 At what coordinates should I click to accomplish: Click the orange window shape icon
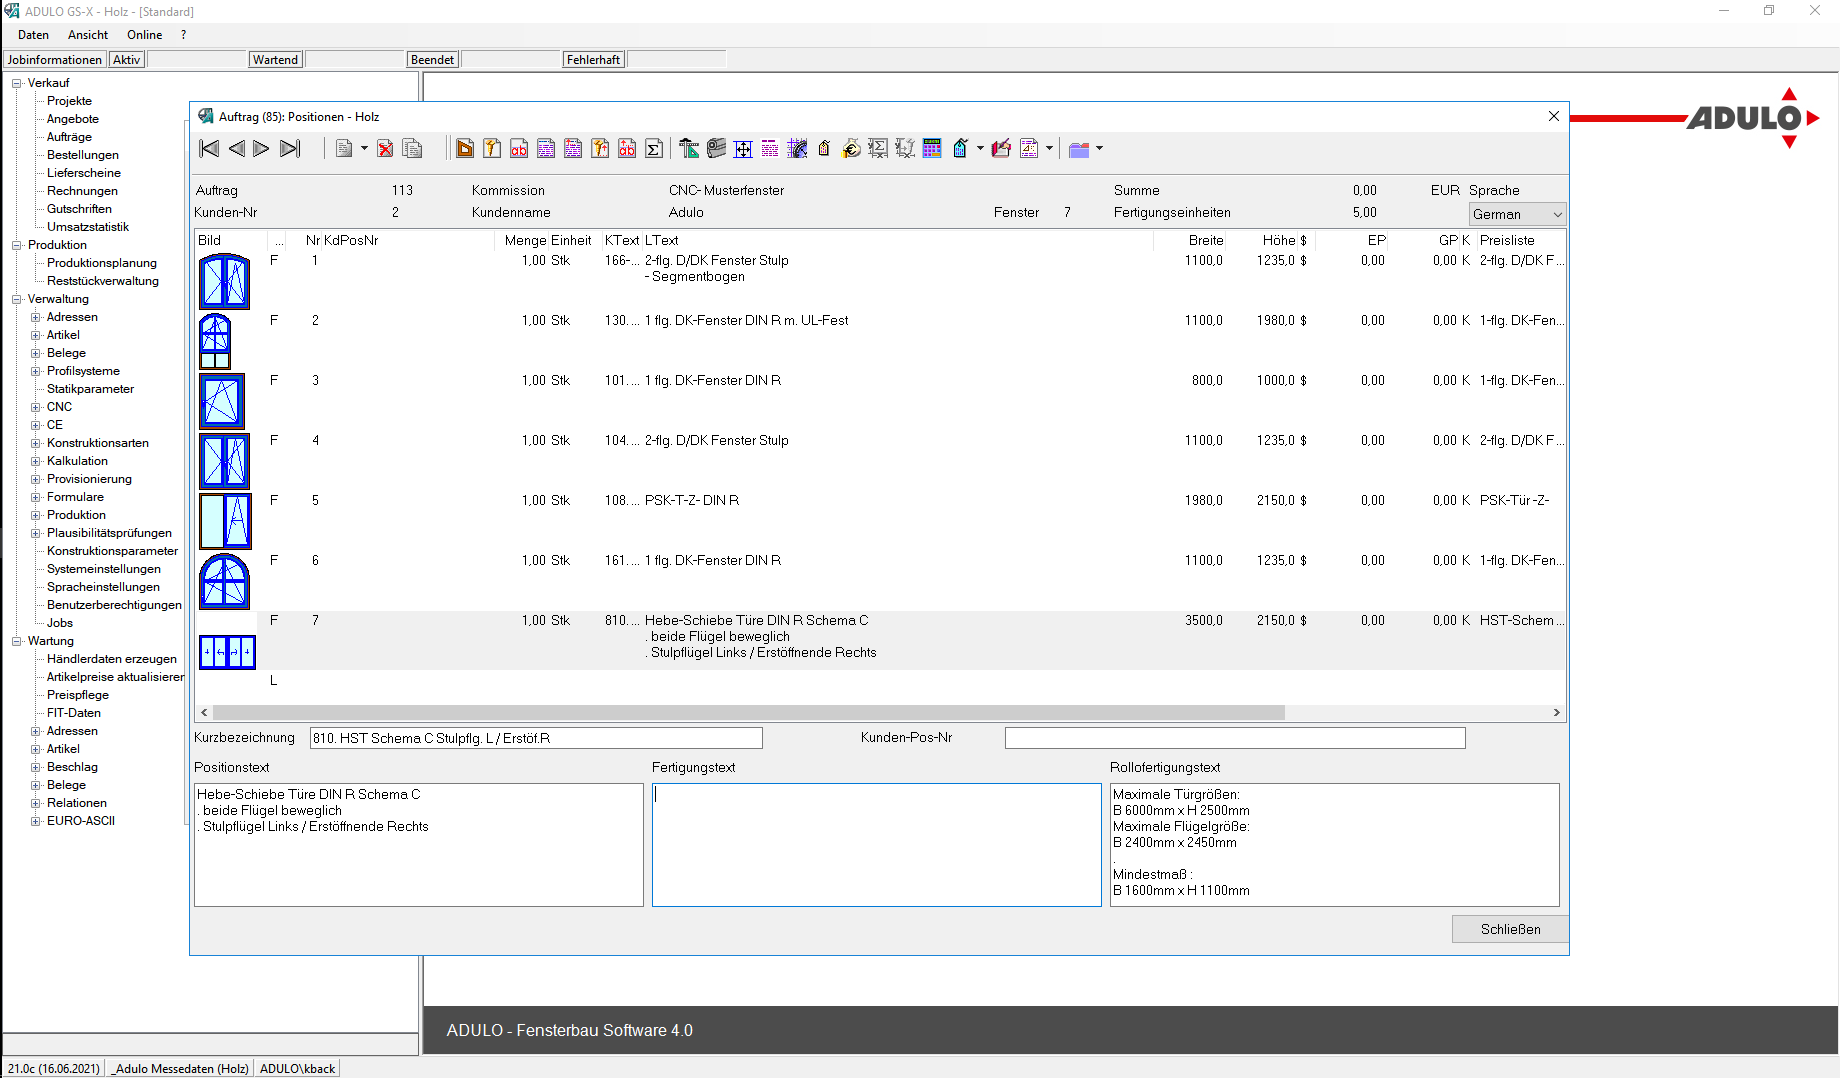point(465,149)
